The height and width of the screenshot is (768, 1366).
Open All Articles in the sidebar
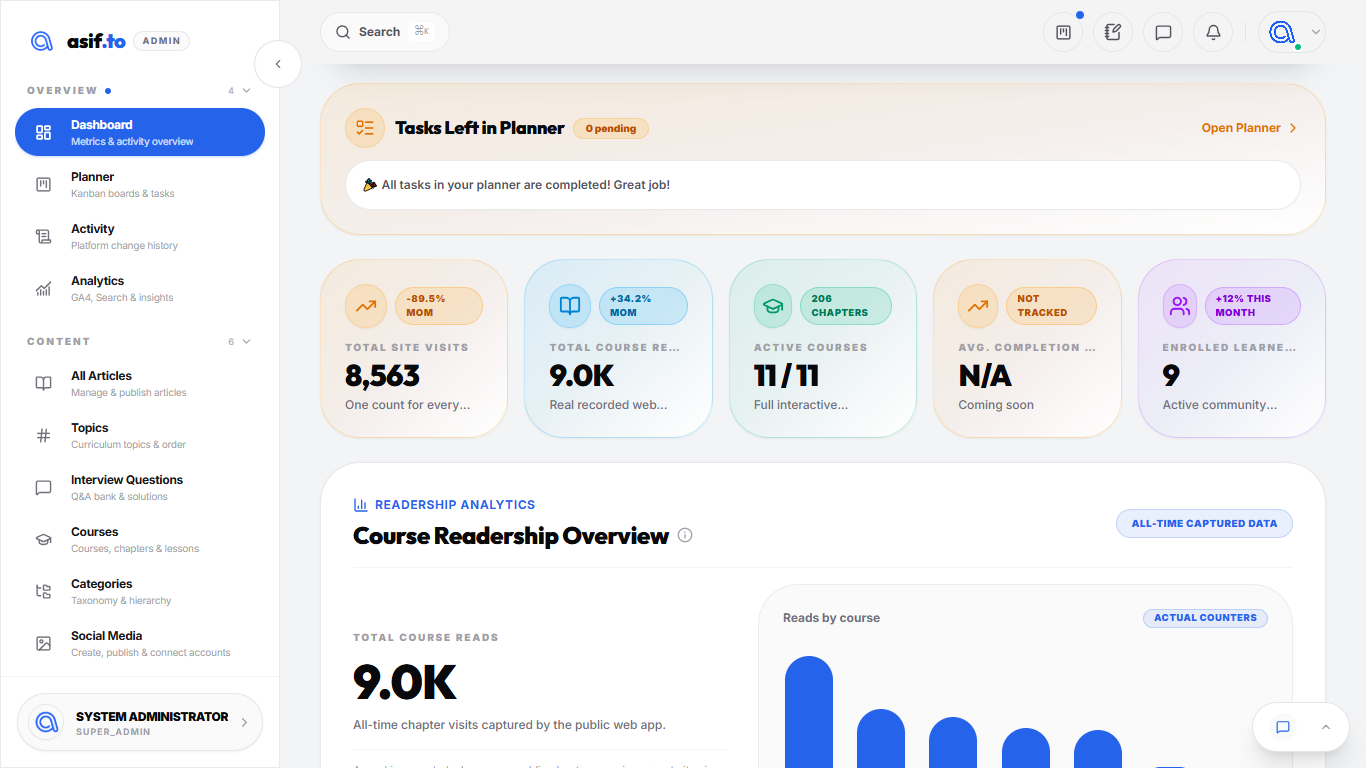click(140, 383)
